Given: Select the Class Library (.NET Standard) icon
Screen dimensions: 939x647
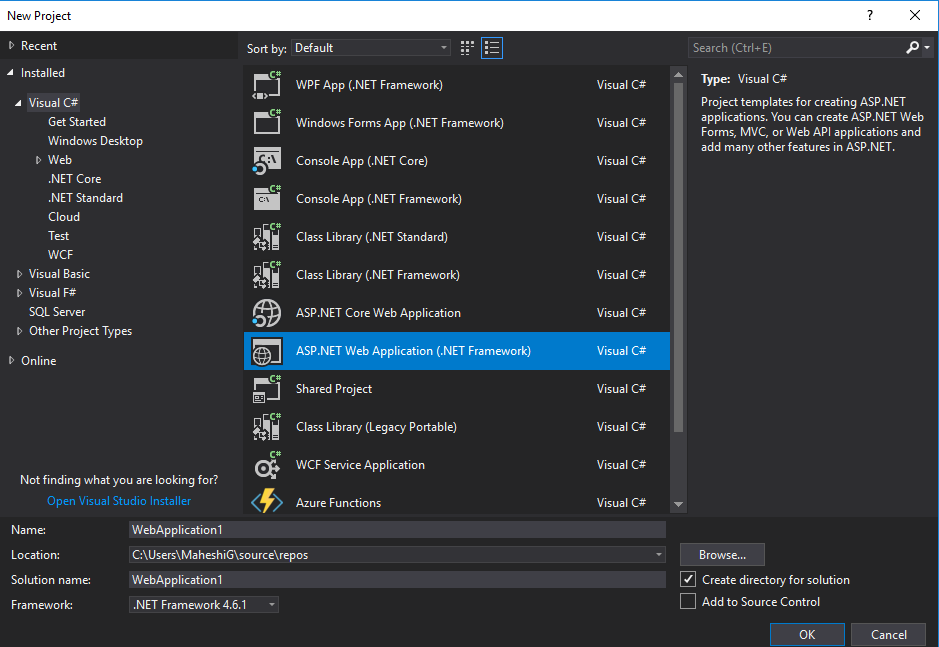Looking at the screenshot, I should point(266,236).
